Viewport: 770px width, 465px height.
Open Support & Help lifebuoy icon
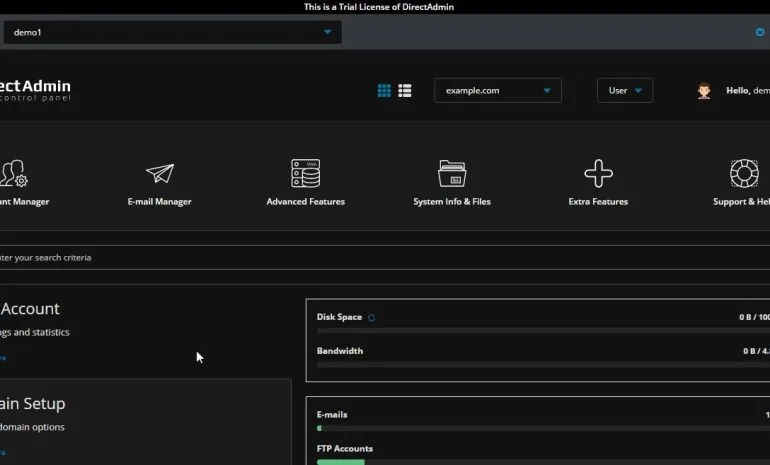[744, 173]
